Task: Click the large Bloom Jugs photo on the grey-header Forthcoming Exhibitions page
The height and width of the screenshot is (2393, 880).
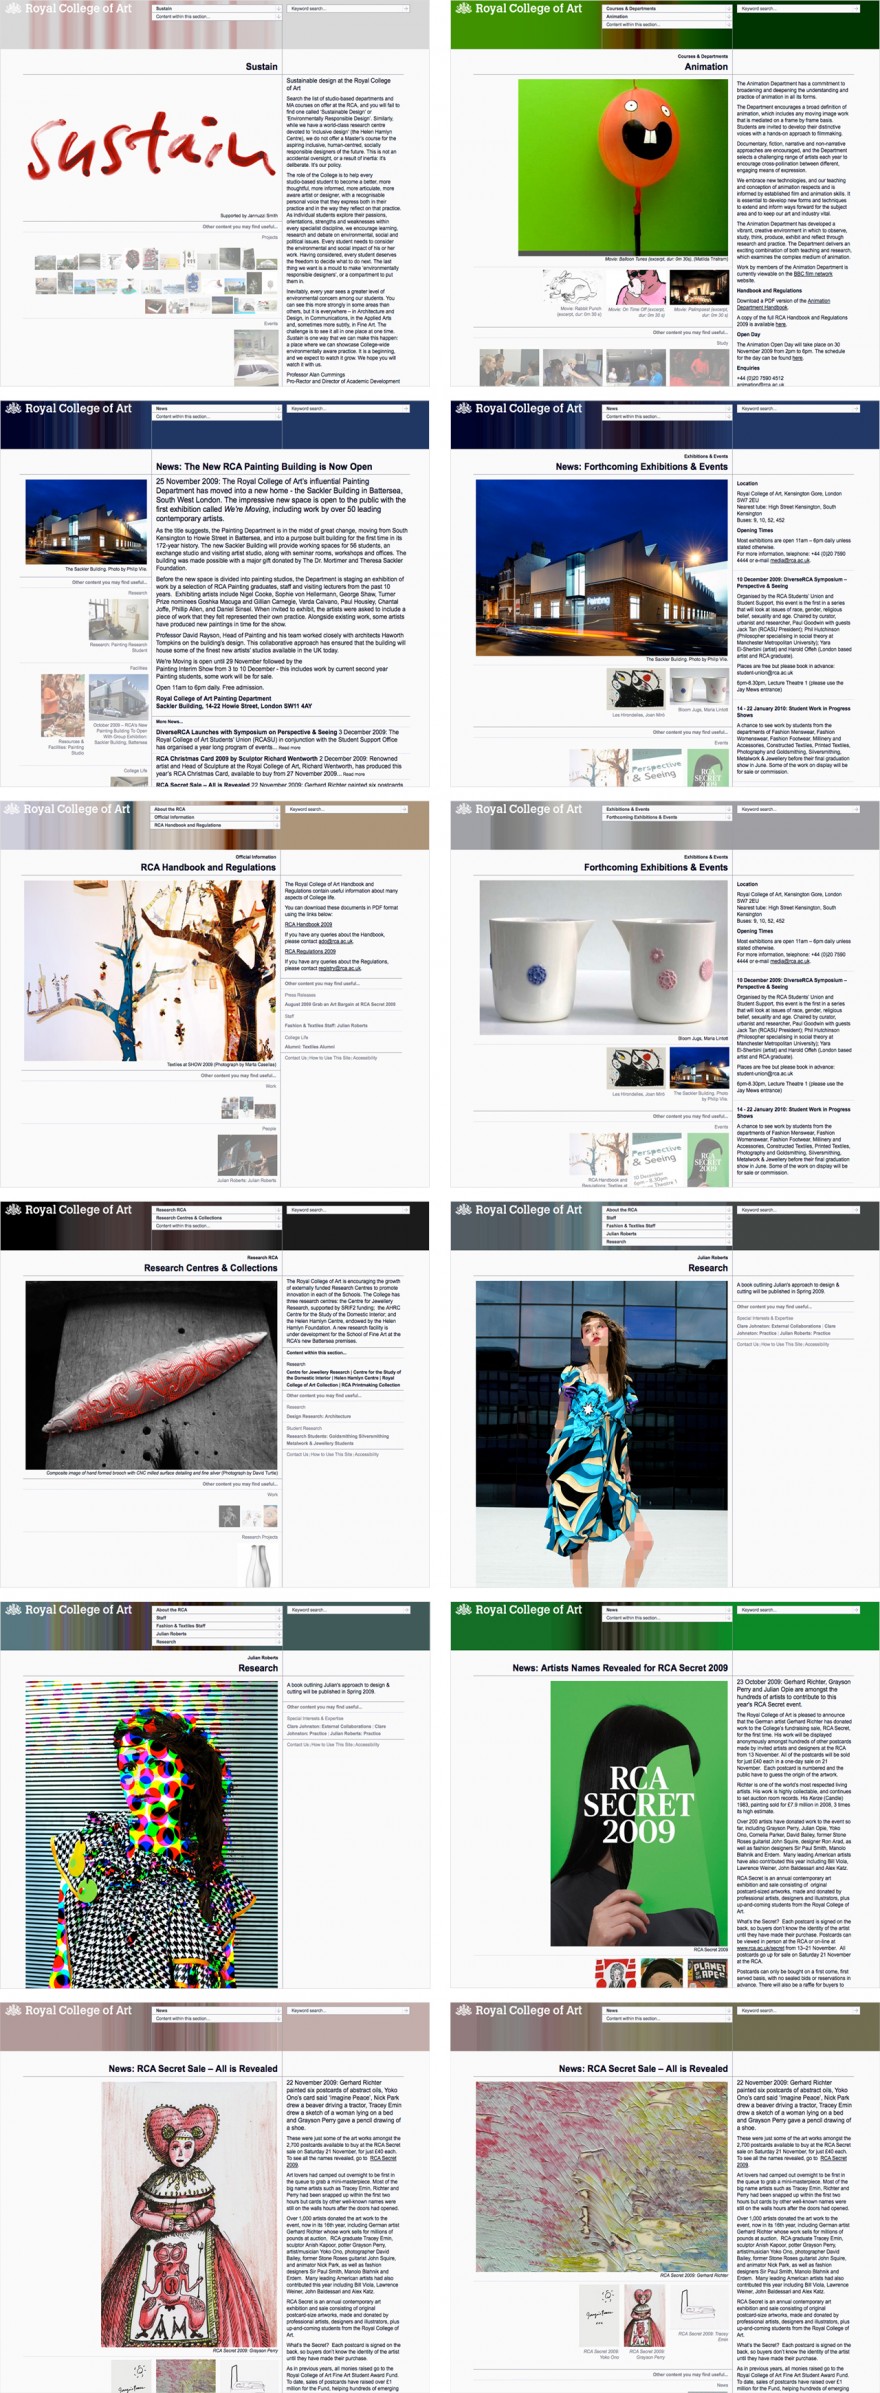Action: point(604,957)
